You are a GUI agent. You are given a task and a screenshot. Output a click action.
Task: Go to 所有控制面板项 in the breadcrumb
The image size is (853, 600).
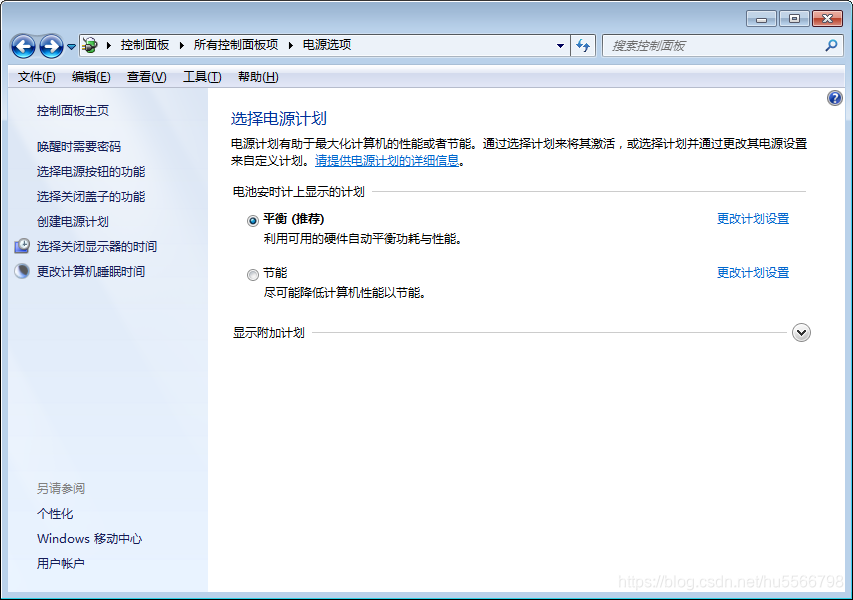pos(236,45)
